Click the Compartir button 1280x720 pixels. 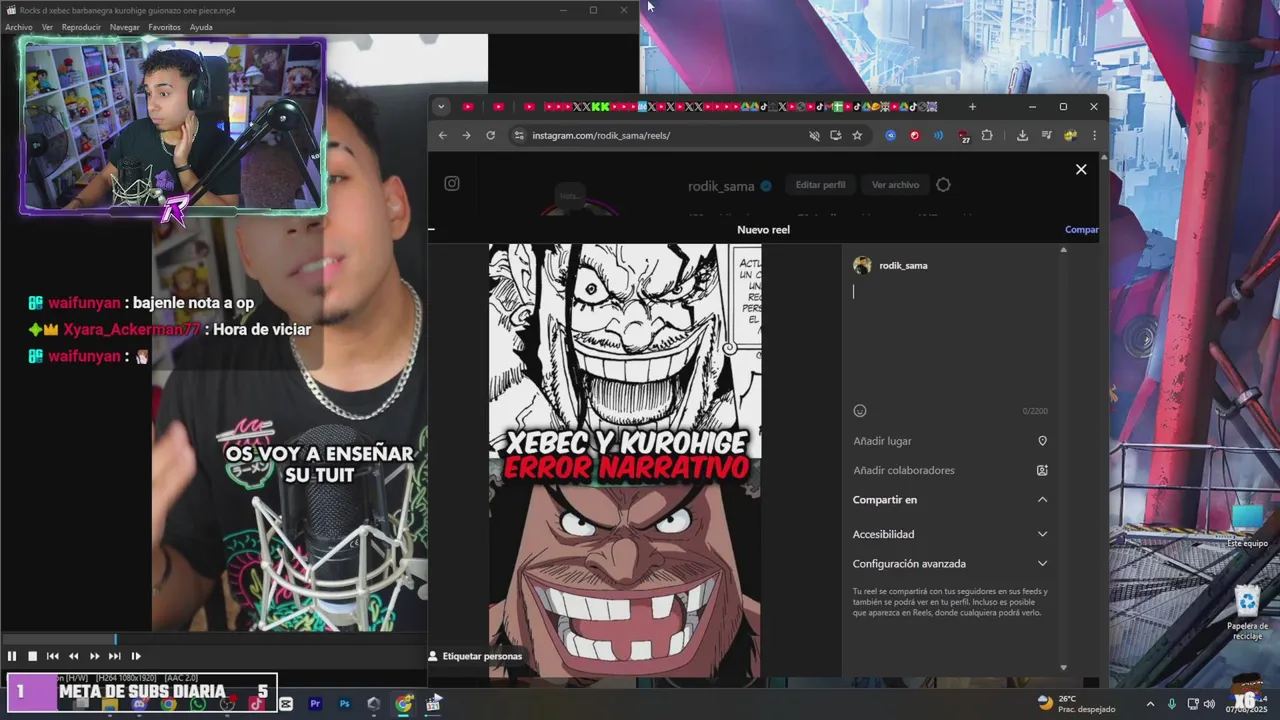tap(1082, 229)
